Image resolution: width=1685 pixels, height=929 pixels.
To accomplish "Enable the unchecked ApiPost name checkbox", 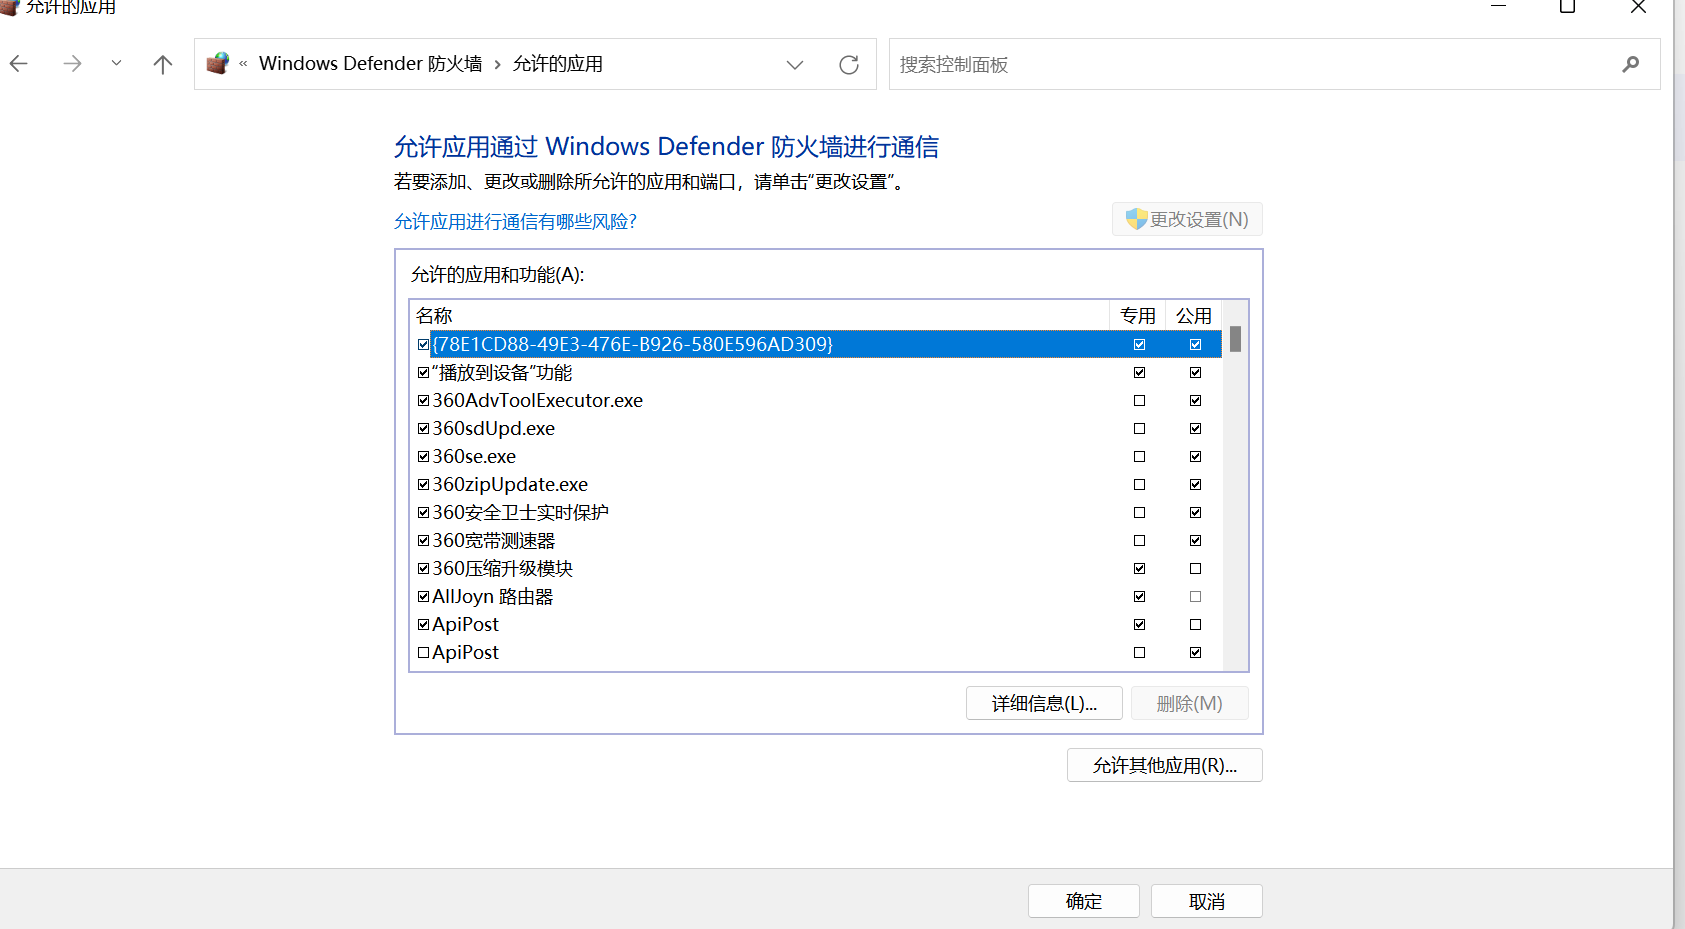I will (x=424, y=652).
